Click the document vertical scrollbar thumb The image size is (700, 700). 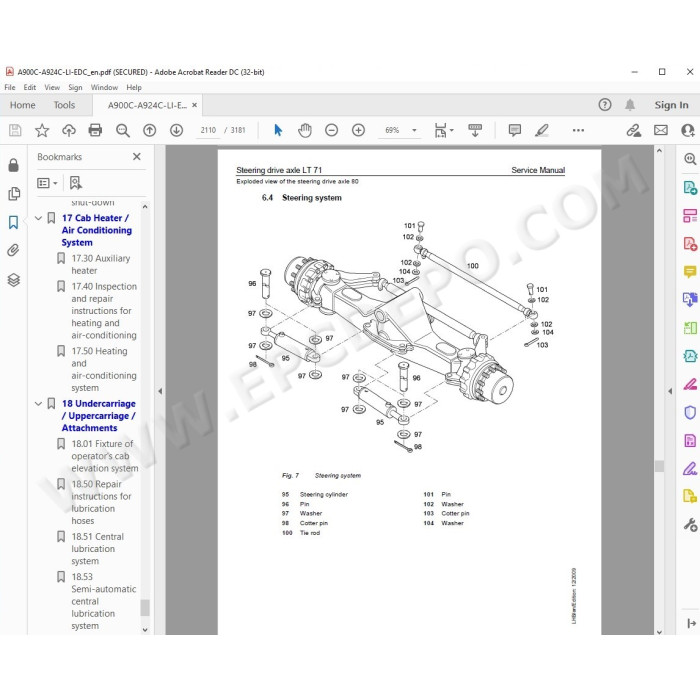pos(659,466)
